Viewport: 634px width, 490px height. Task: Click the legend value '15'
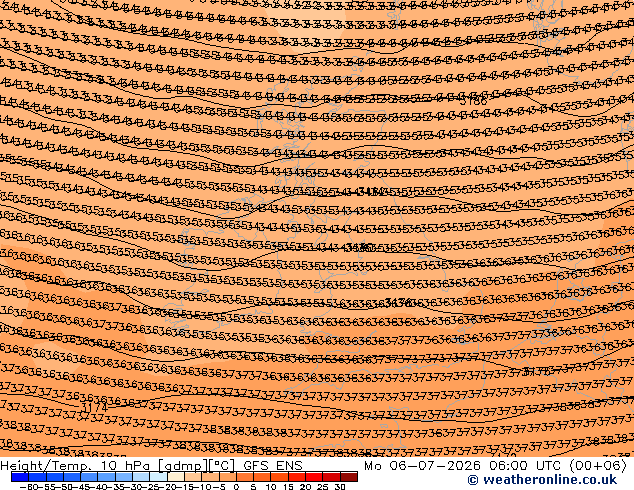coord(288,486)
